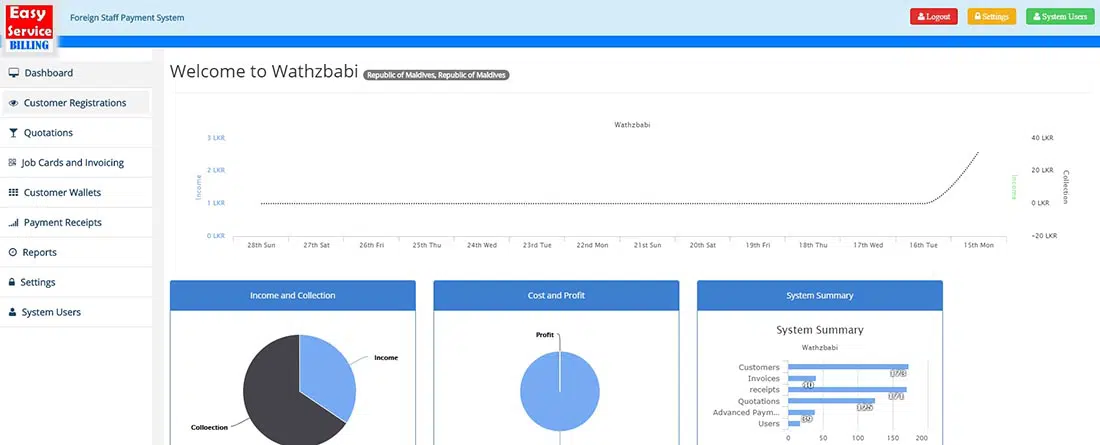1100x445 pixels.
Task: Select the Cost and Profit panel header
Action: coord(556,296)
